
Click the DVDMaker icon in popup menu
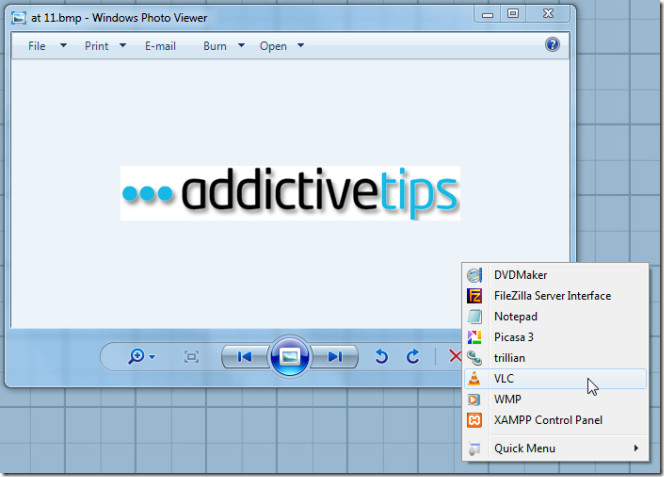click(474, 275)
